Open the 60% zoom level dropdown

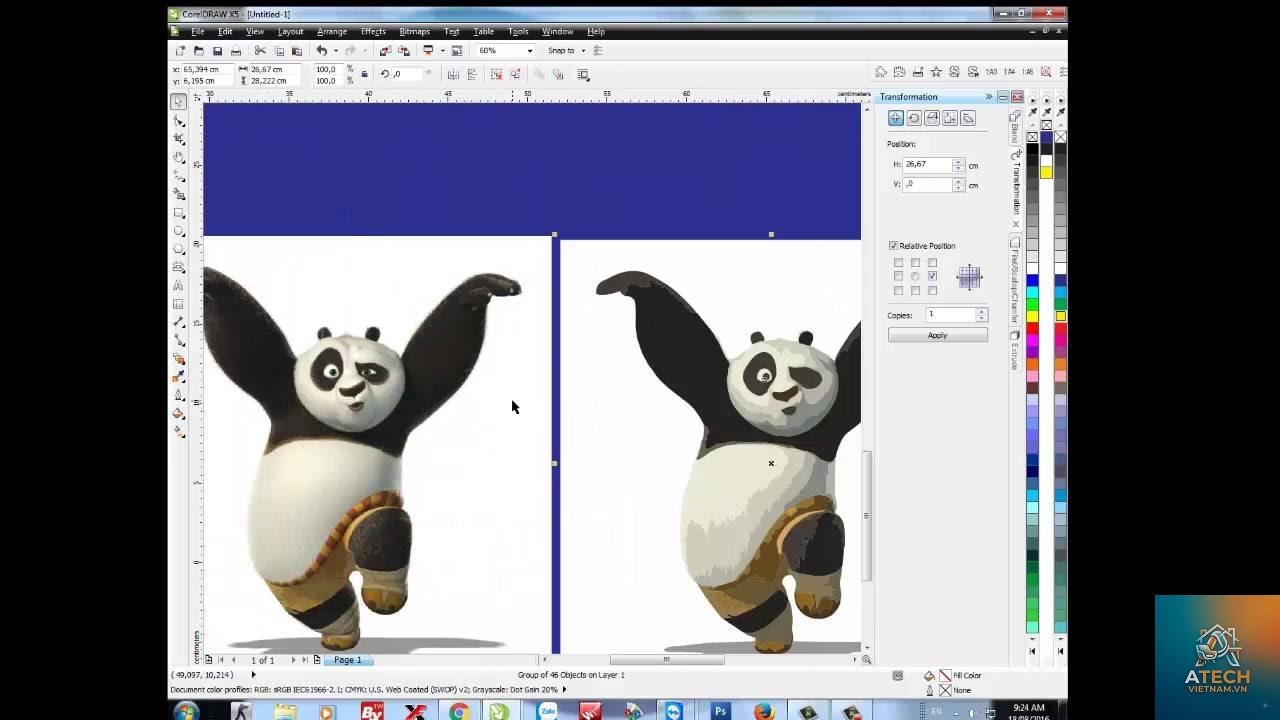[530, 50]
